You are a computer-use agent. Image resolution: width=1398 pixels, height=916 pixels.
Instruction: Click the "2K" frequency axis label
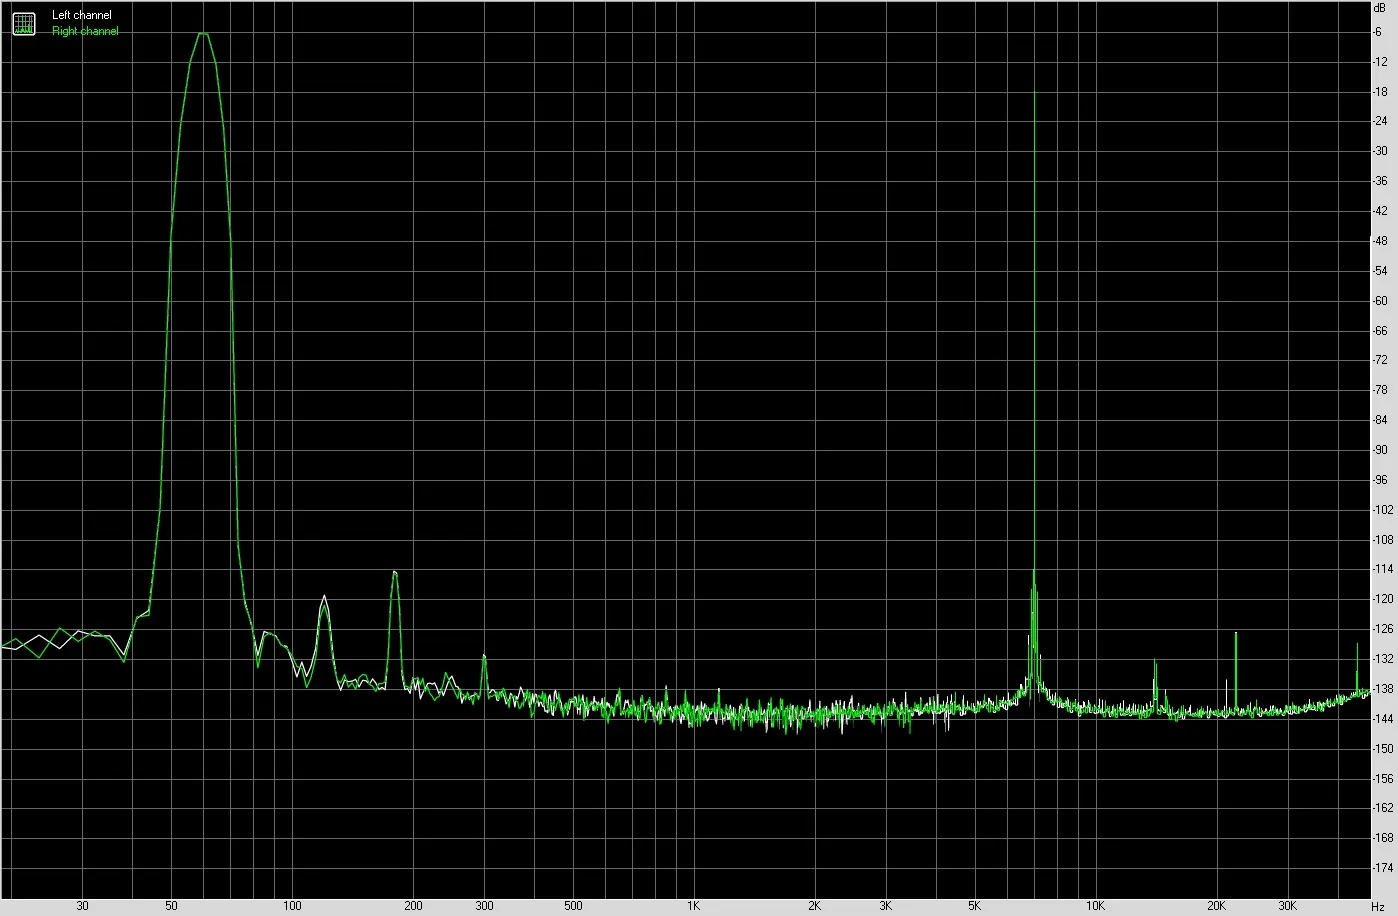[x=815, y=906]
